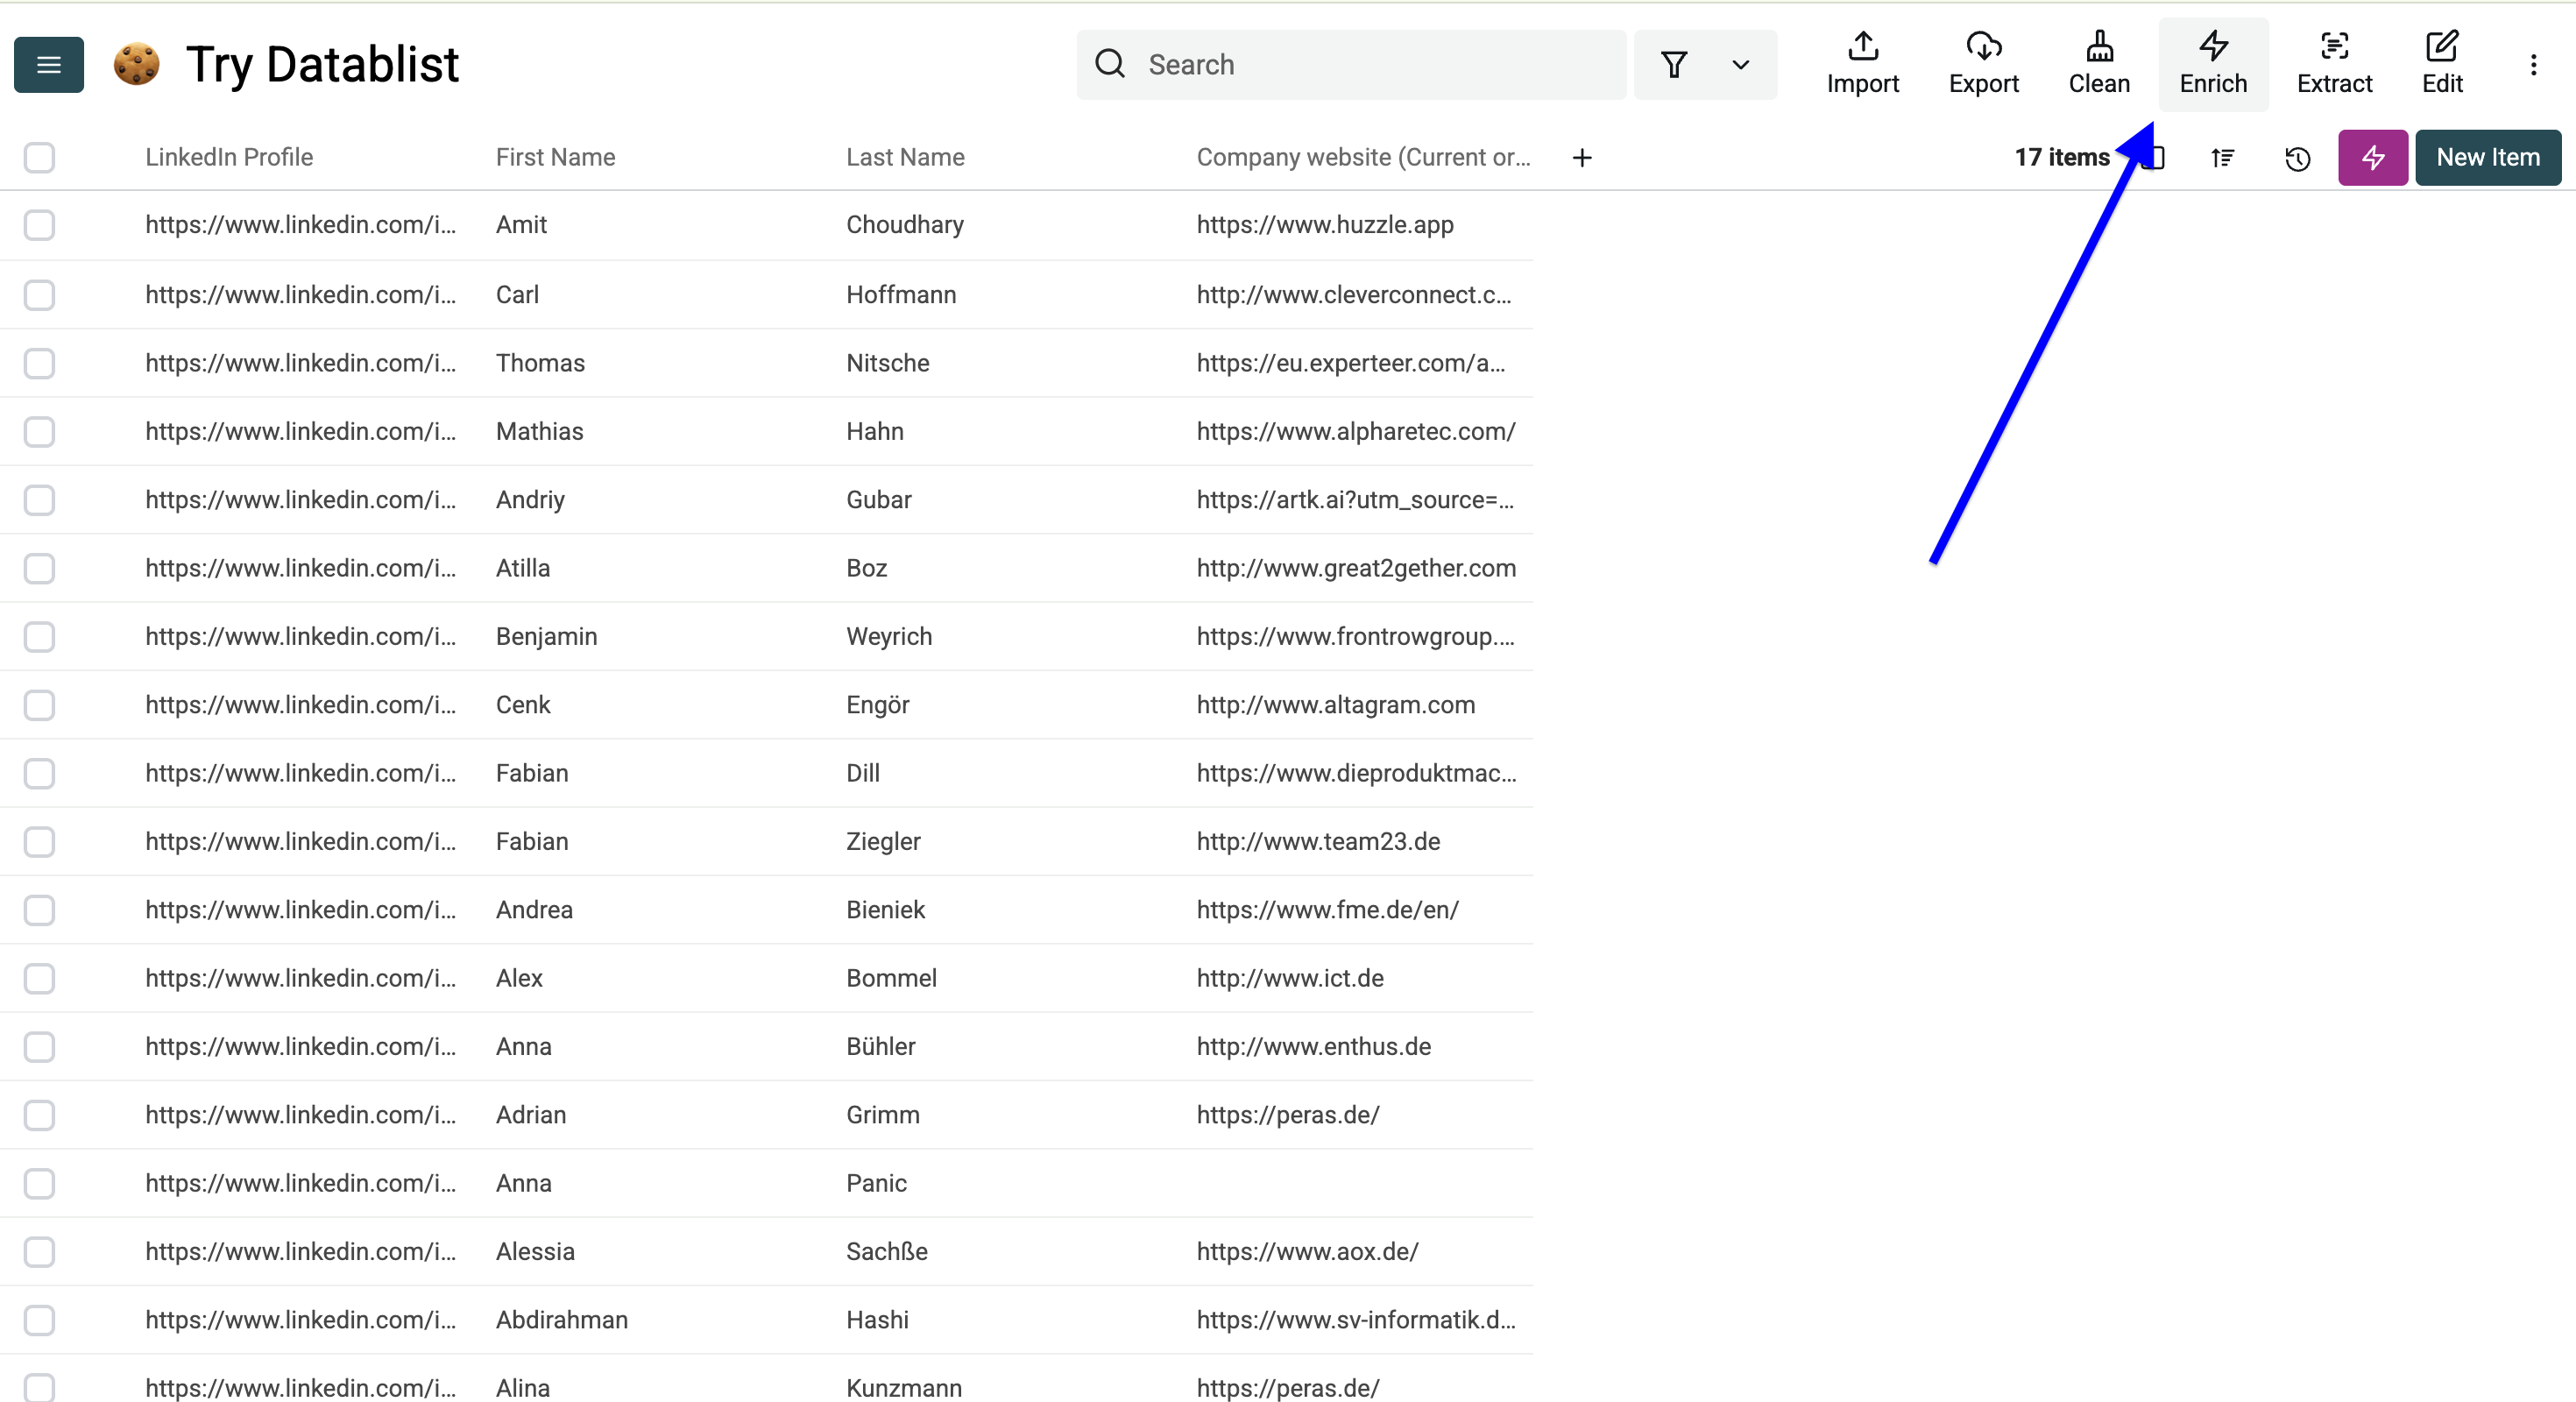Click the last name cell Weyrich
This screenshot has height=1402, width=2576.
[889, 637]
